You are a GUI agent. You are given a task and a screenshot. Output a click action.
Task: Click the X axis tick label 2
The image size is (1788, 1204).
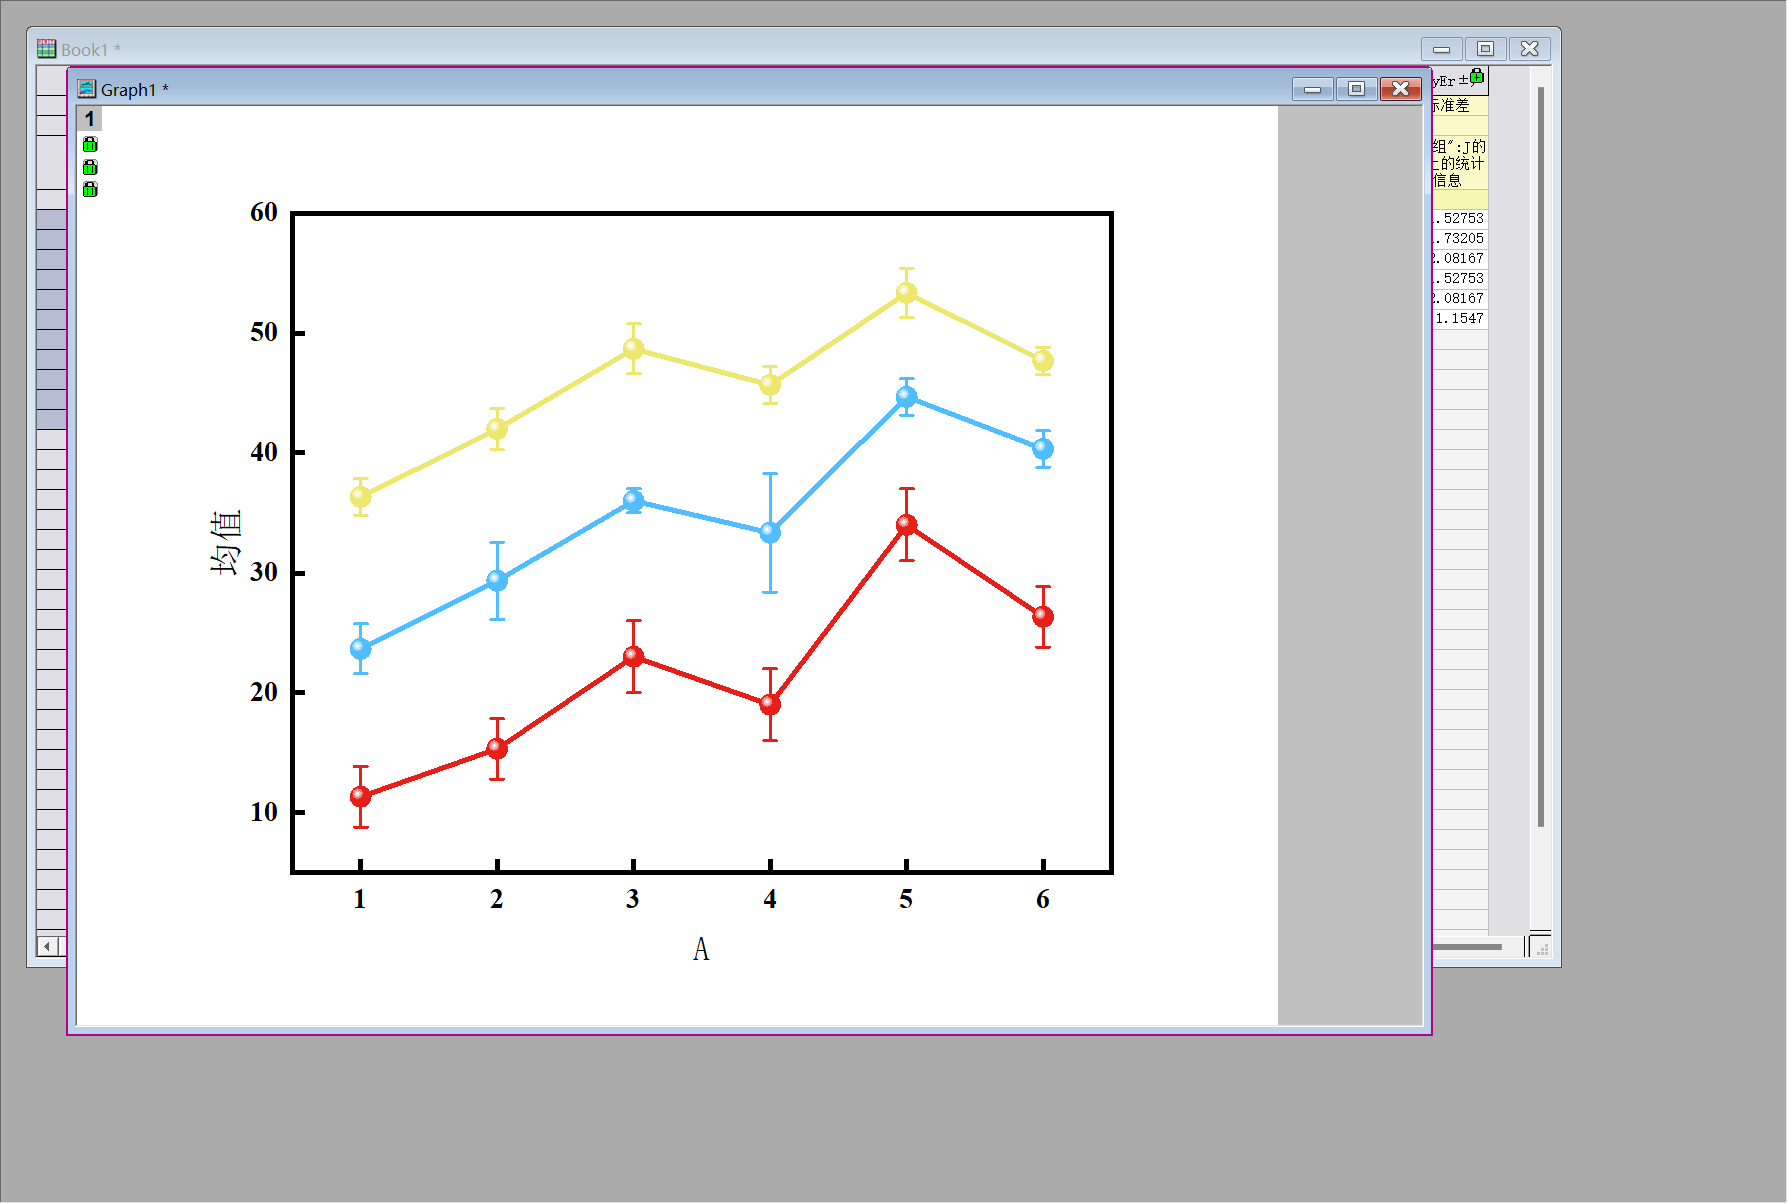point(497,899)
